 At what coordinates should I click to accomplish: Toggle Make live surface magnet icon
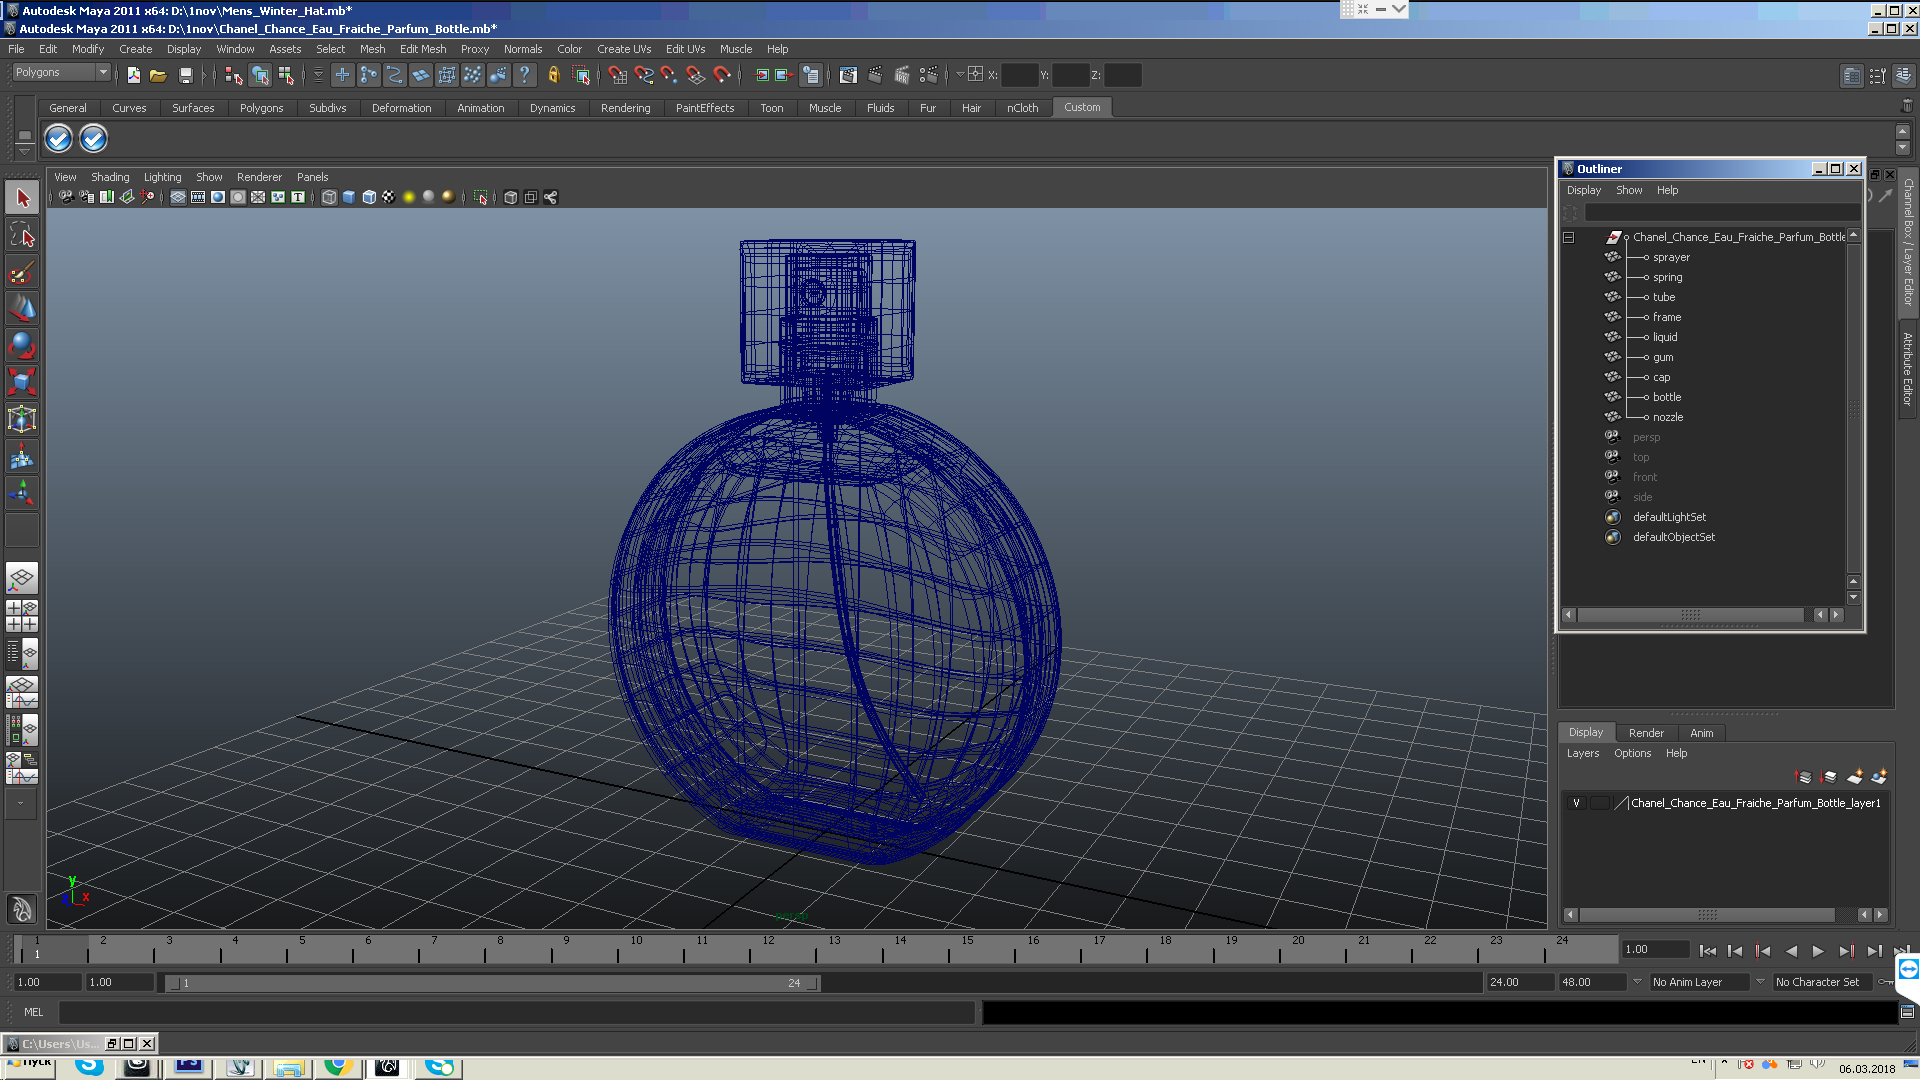[x=721, y=75]
